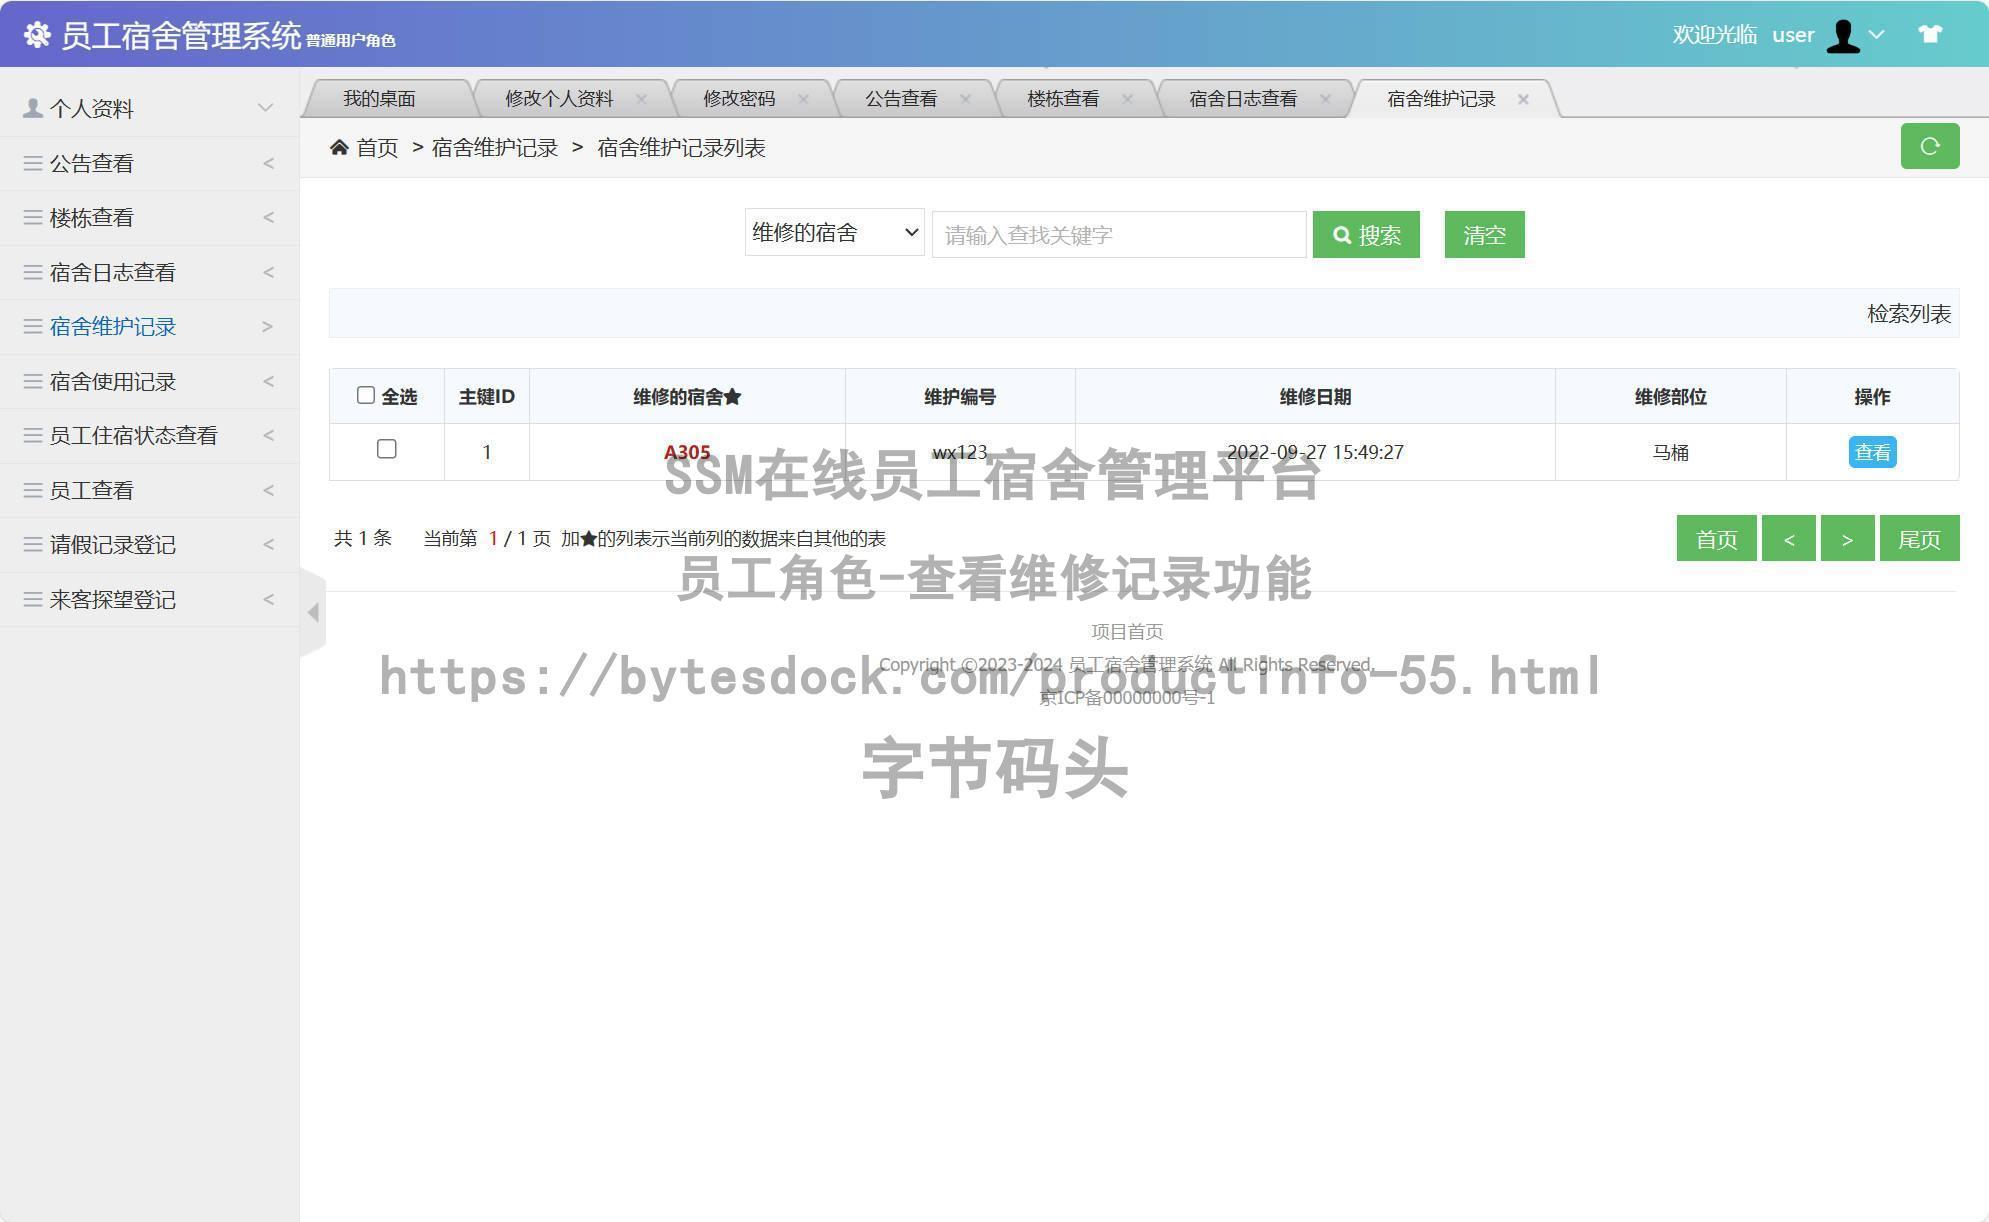Viewport: 1989px width, 1222px height.
Task: Collapse the 宿舍维护记录 sidebar chevron
Action: click(x=267, y=326)
